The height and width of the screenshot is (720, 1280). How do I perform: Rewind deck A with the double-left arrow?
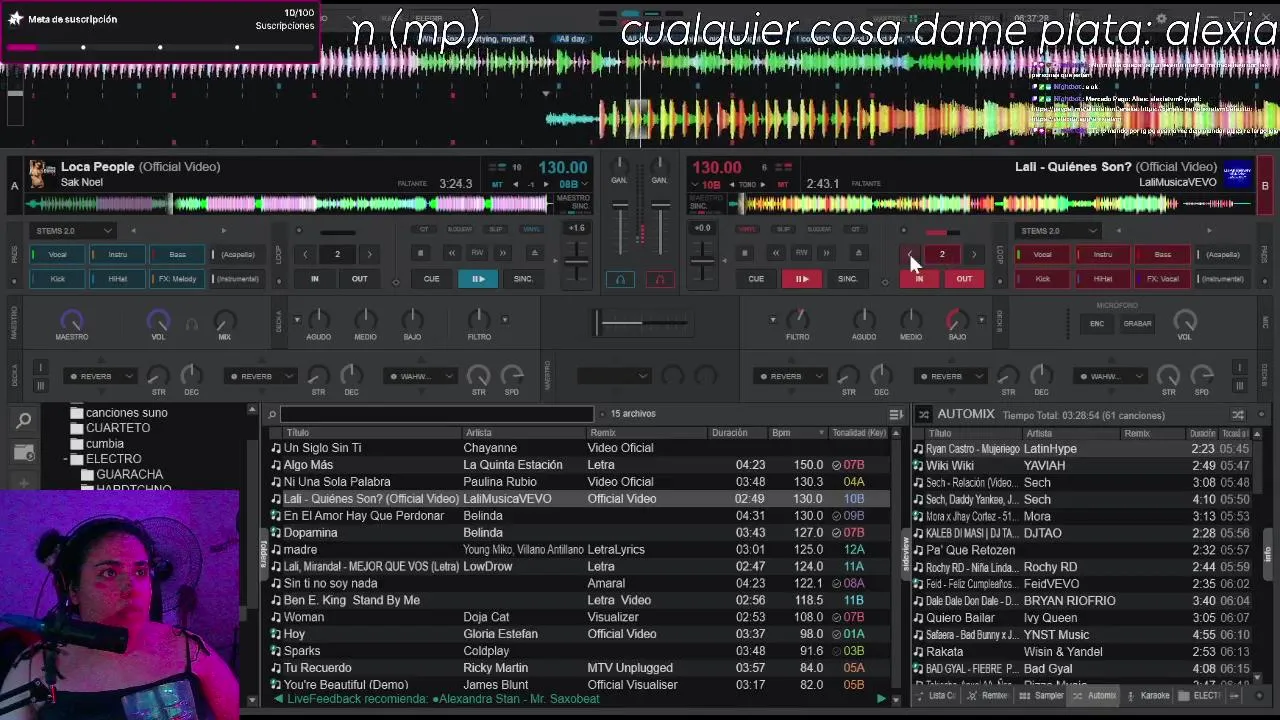(x=451, y=254)
